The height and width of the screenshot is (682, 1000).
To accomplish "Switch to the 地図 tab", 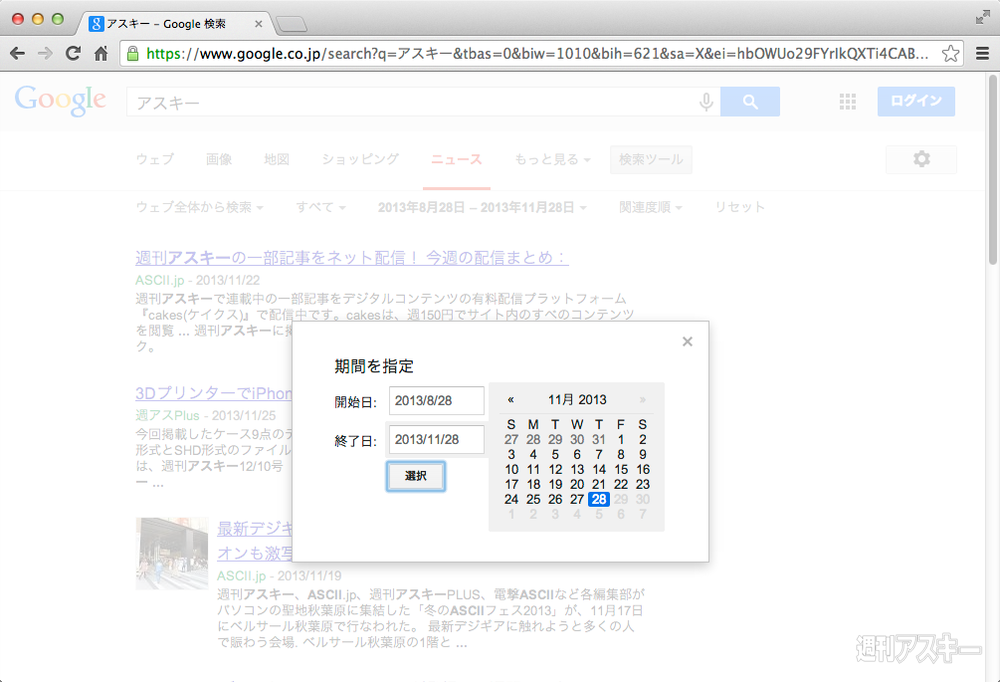I will [277, 159].
